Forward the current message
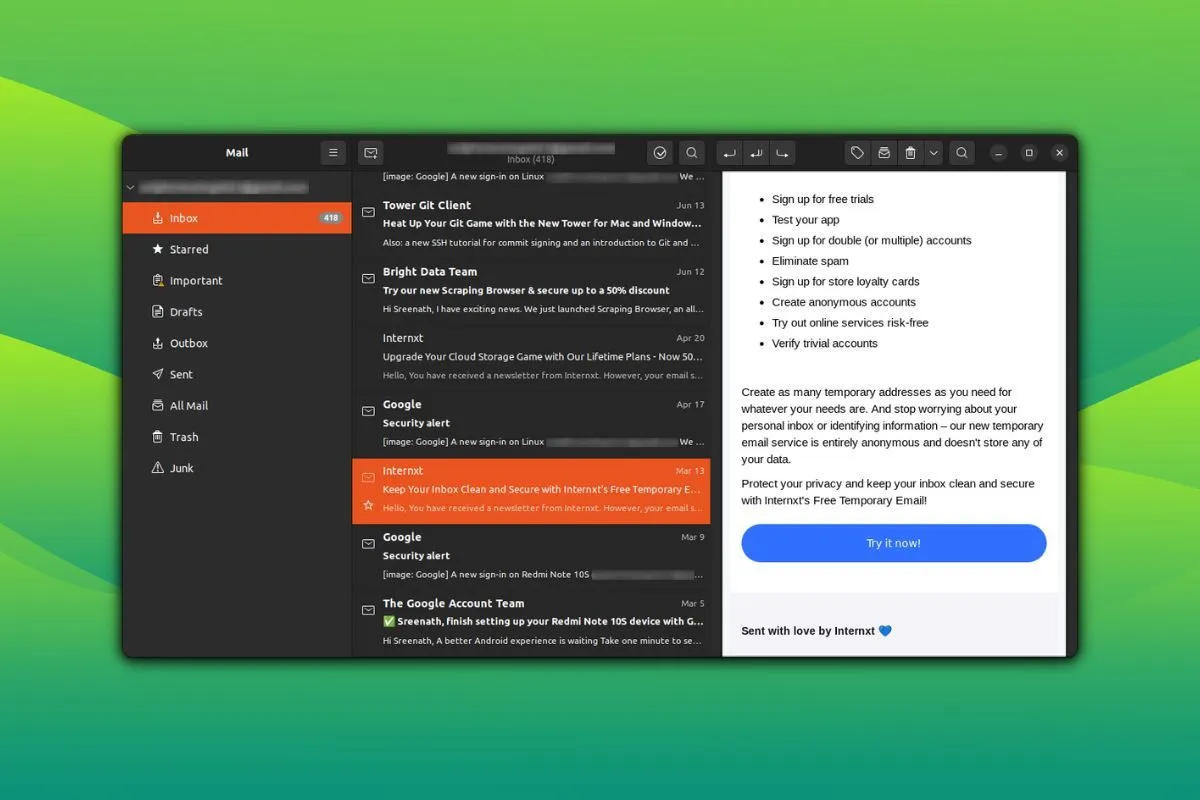Screen dimensions: 1200x800 click(x=781, y=152)
